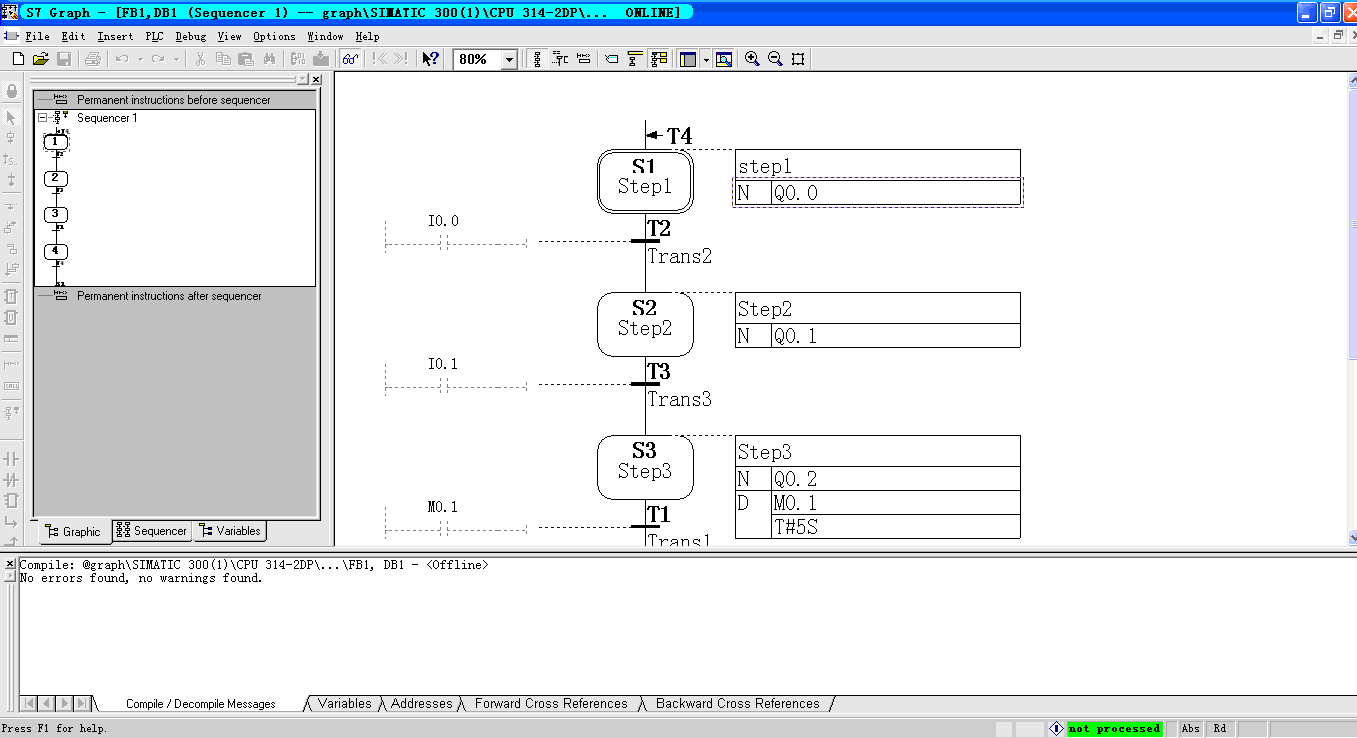Switch to the Sequencer tab
The height and width of the screenshot is (738, 1357).
pos(152,531)
